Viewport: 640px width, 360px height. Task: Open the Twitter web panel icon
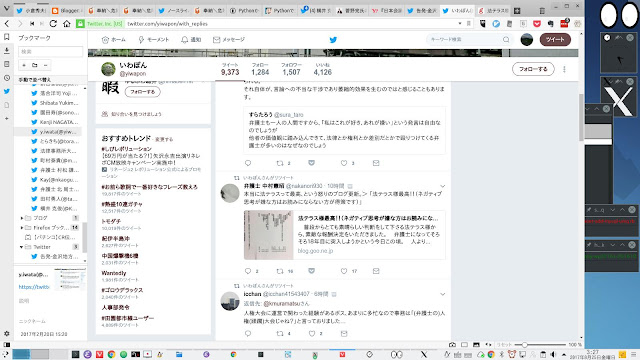pyautogui.click(x=7, y=91)
